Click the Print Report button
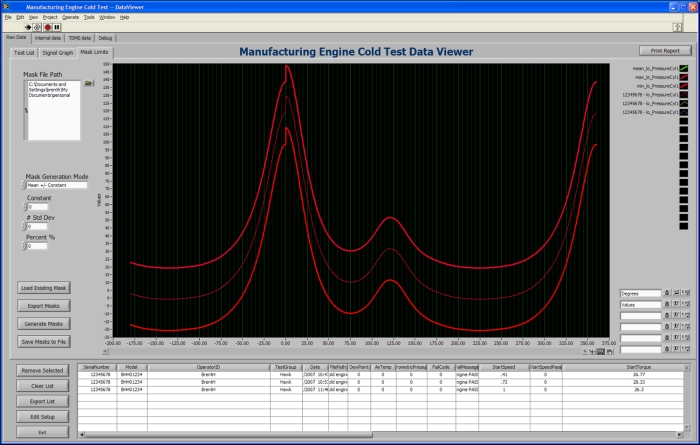 click(664, 50)
